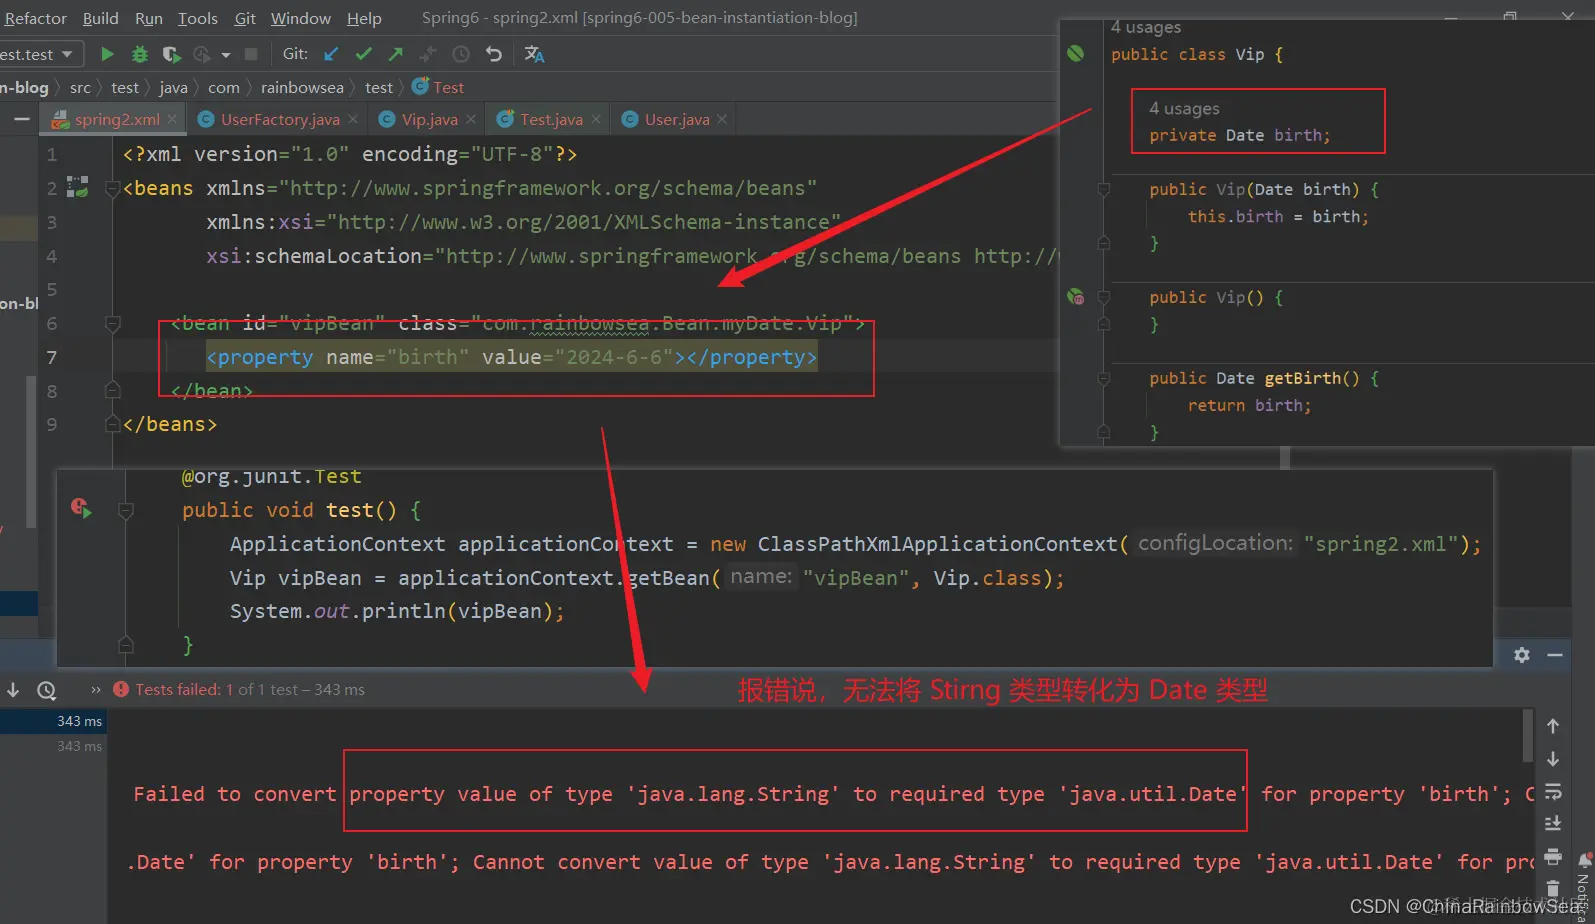Close the Vip.java tab

click(x=471, y=119)
